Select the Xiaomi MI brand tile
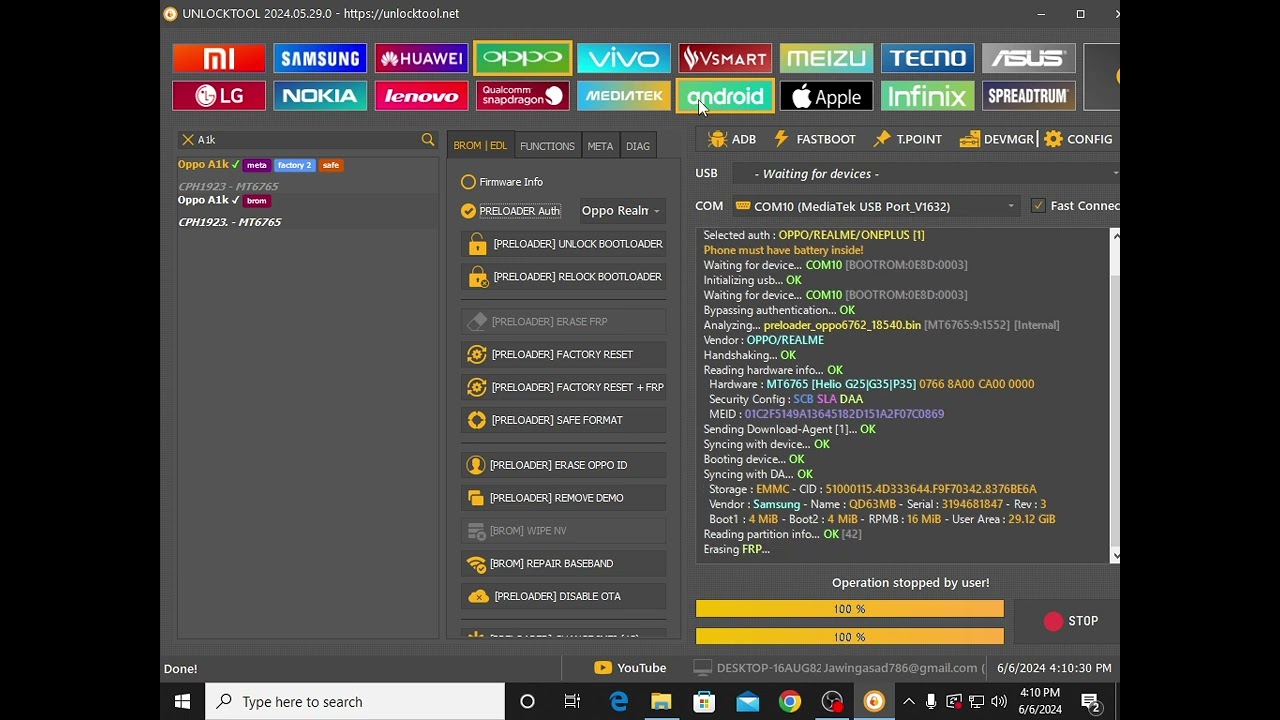 point(219,58)
